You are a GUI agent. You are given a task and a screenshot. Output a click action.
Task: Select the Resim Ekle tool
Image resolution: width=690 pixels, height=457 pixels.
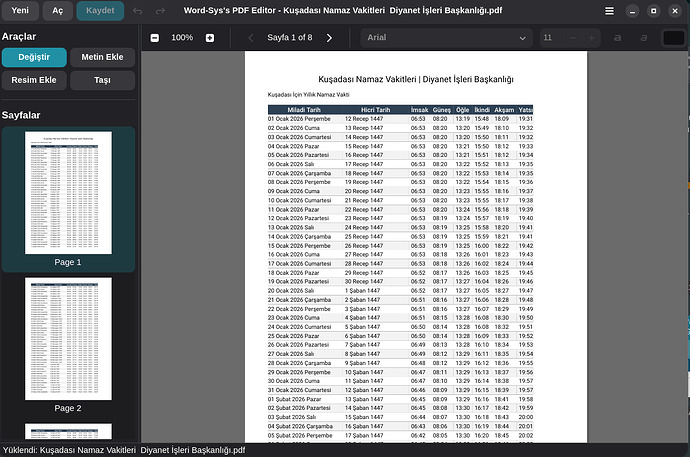click(x=34, y=80)
